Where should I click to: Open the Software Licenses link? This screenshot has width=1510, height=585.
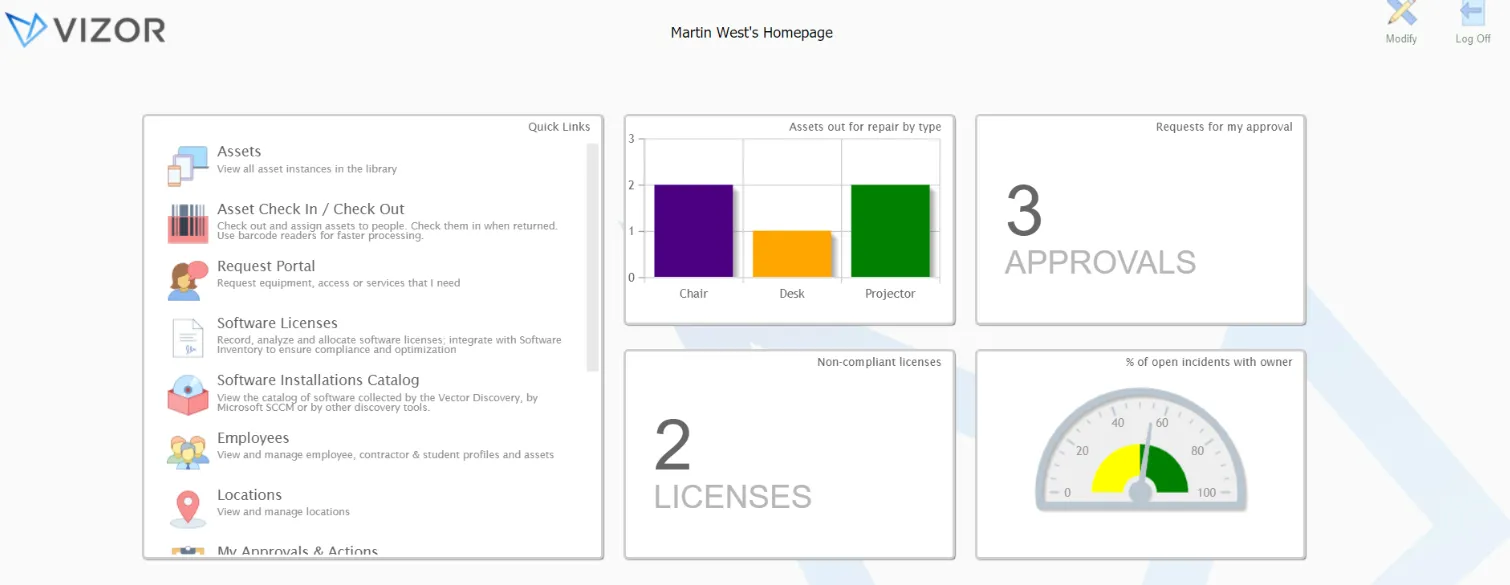(x=277, y=323)
